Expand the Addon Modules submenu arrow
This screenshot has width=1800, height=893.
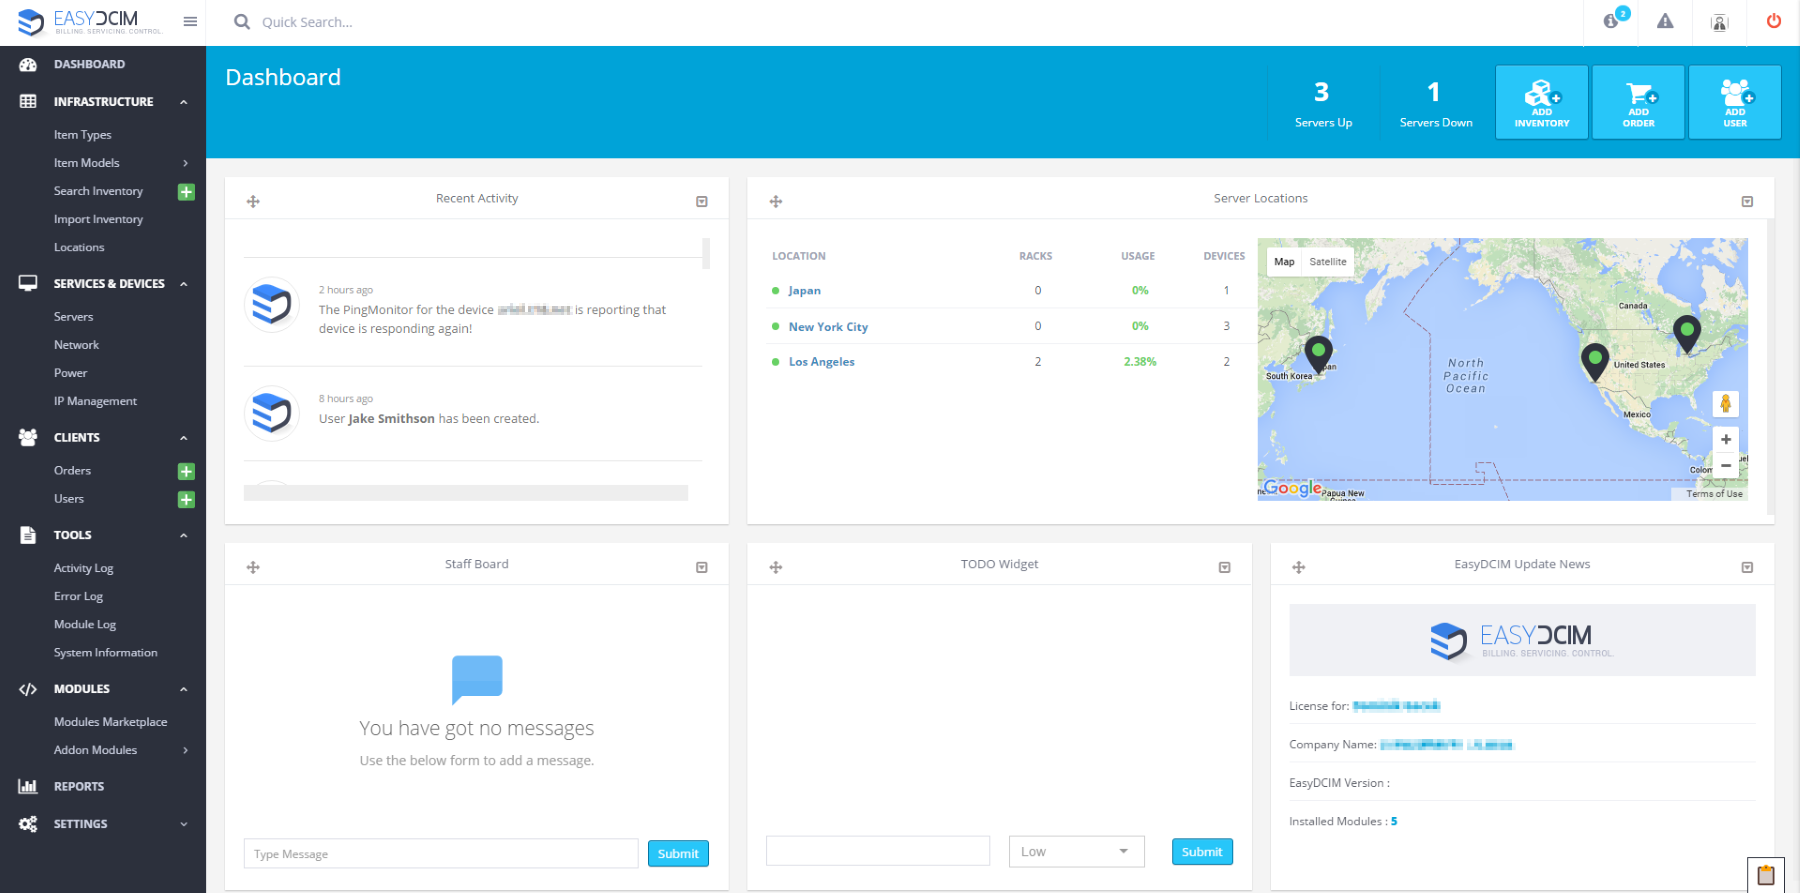click(185, 750)
